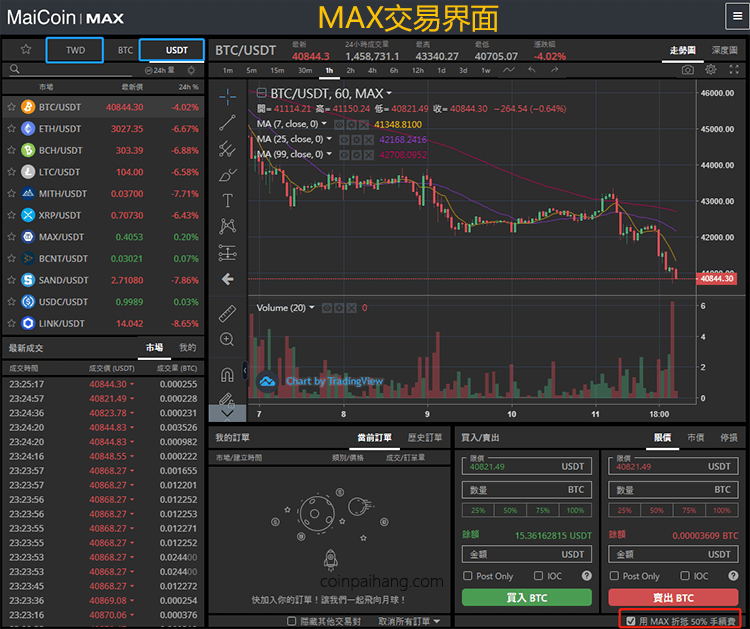This screenshot has width=750, height=629.
Task: Set buy amount to 50%
Action: (x=510, y=510)
